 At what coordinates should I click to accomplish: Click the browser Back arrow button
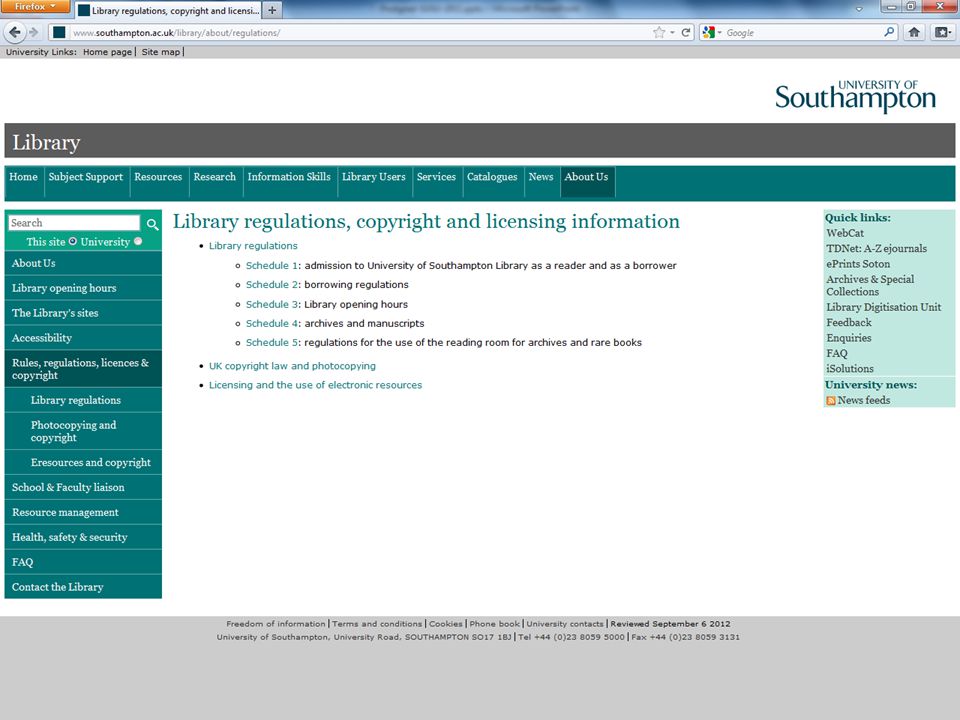(15, 32)
